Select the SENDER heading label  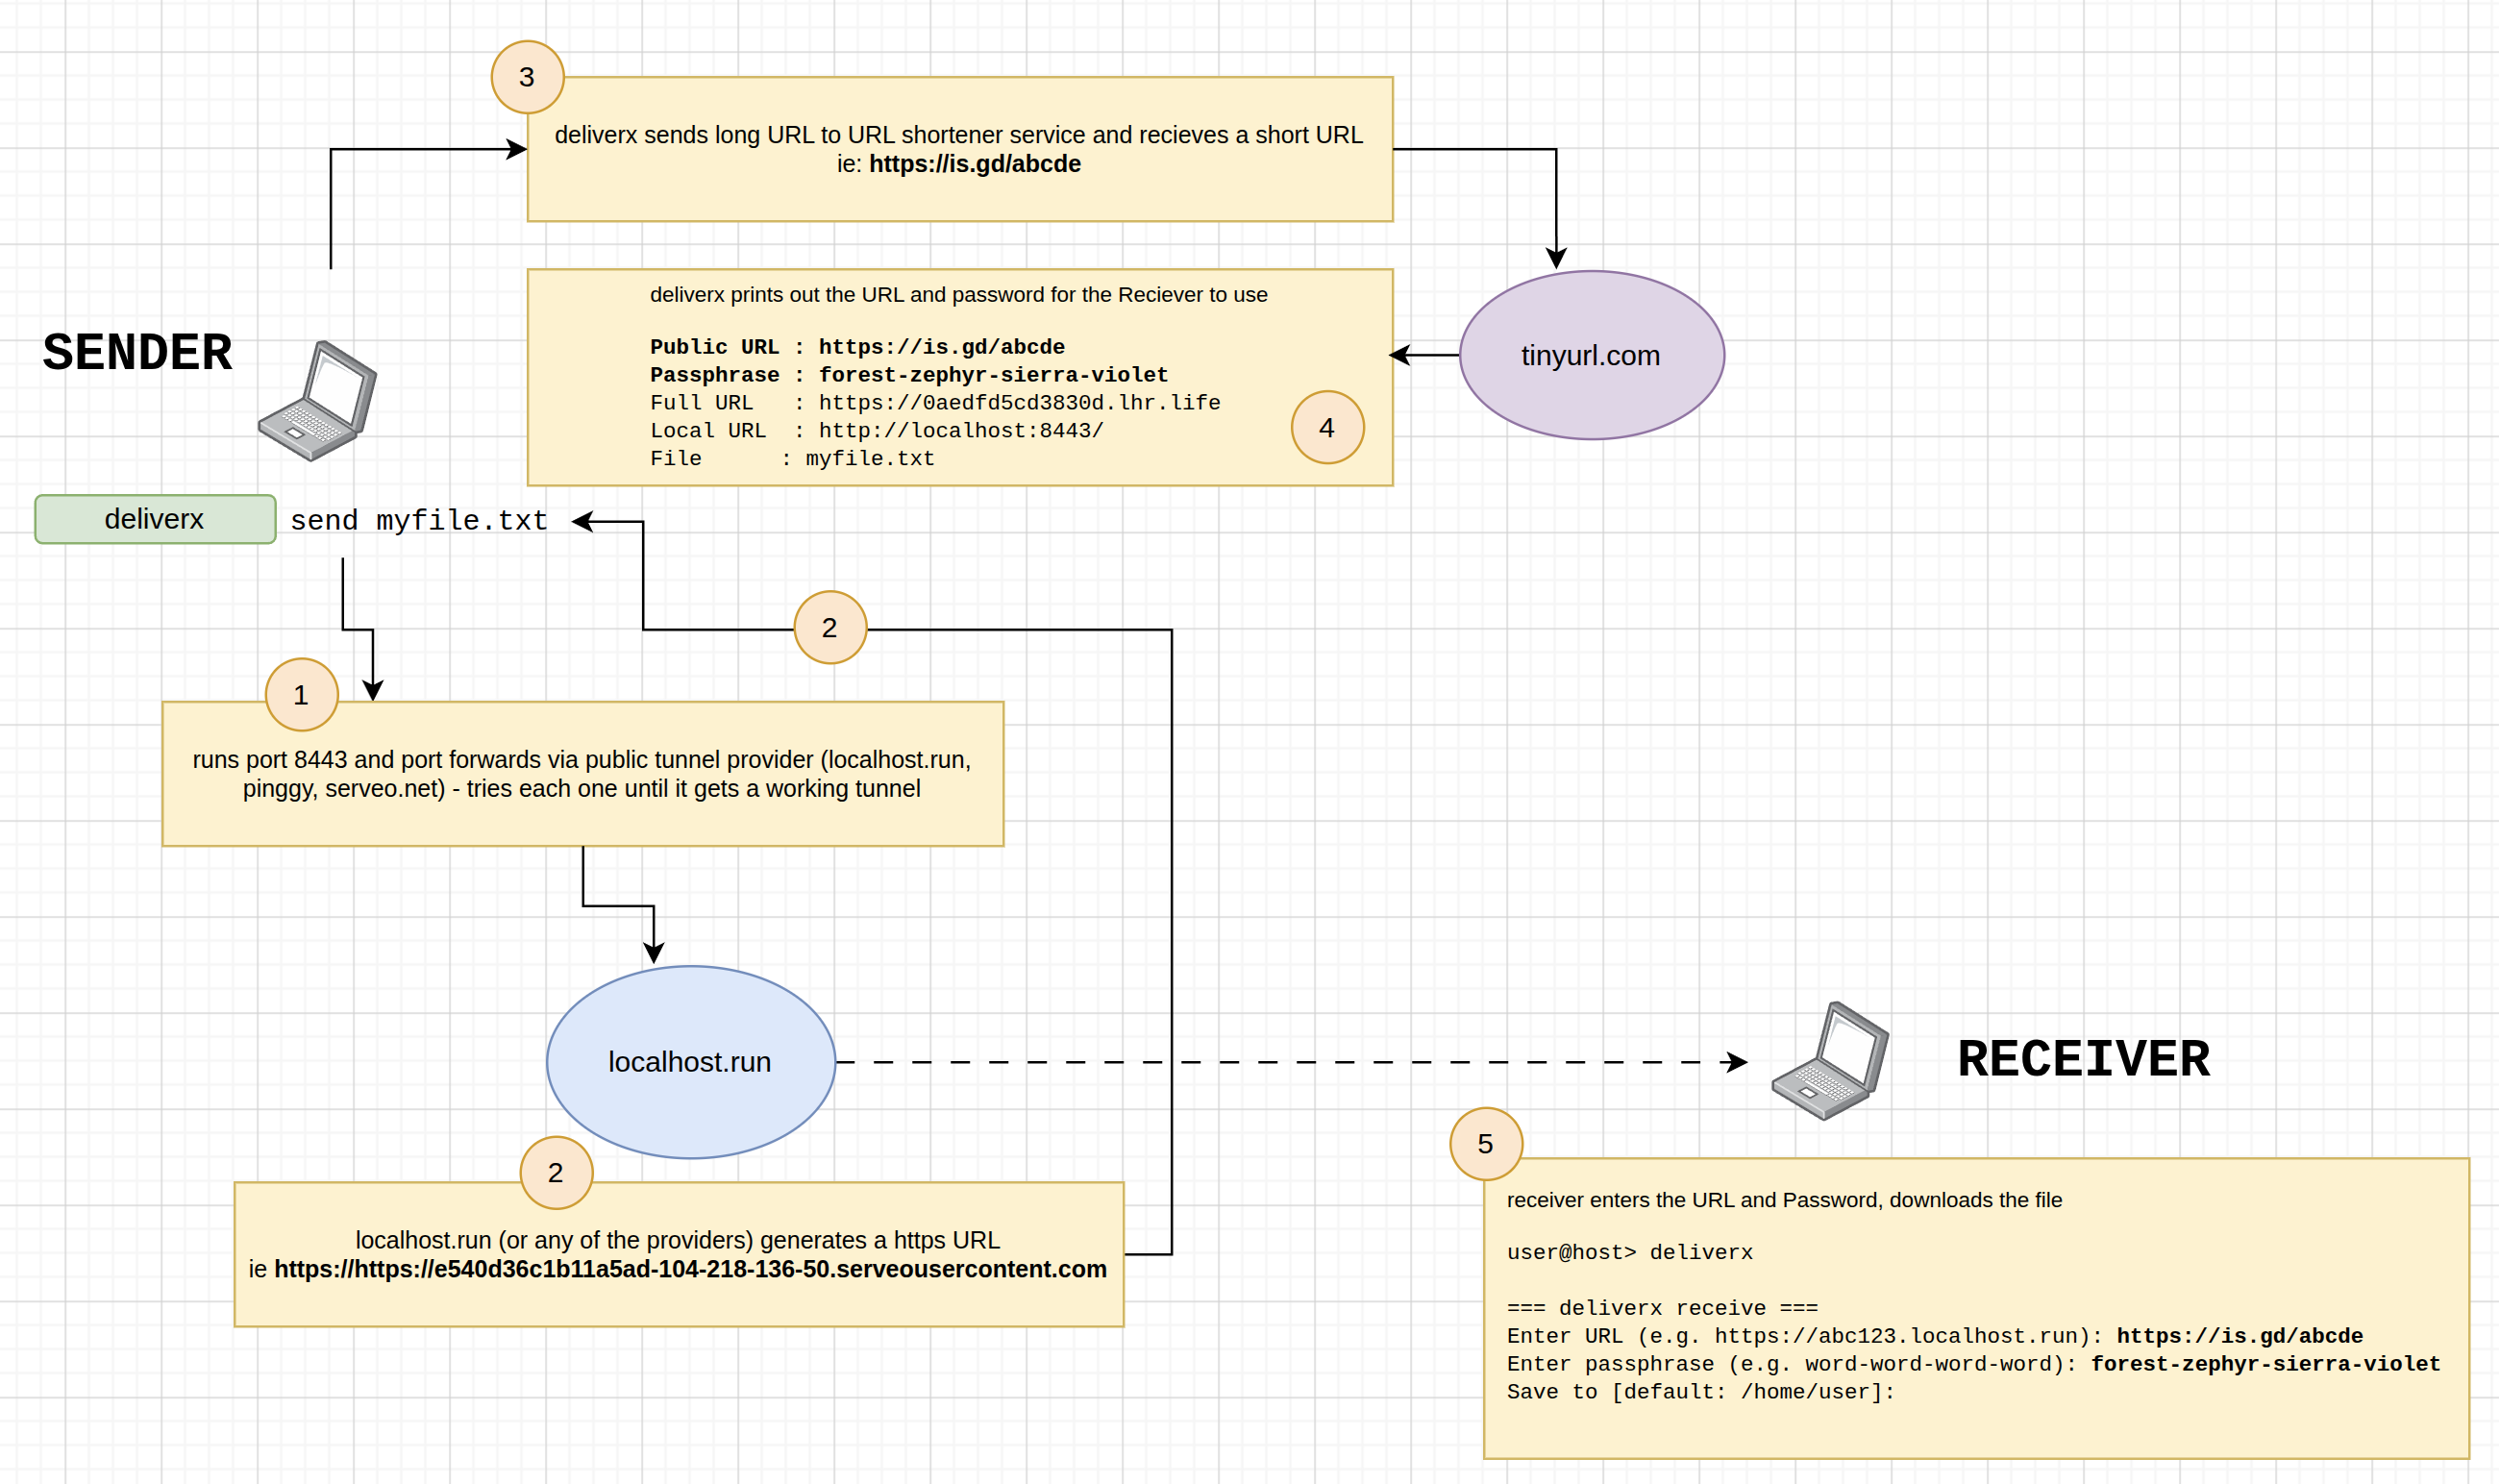pyautogui.click(x=138, y=353)
